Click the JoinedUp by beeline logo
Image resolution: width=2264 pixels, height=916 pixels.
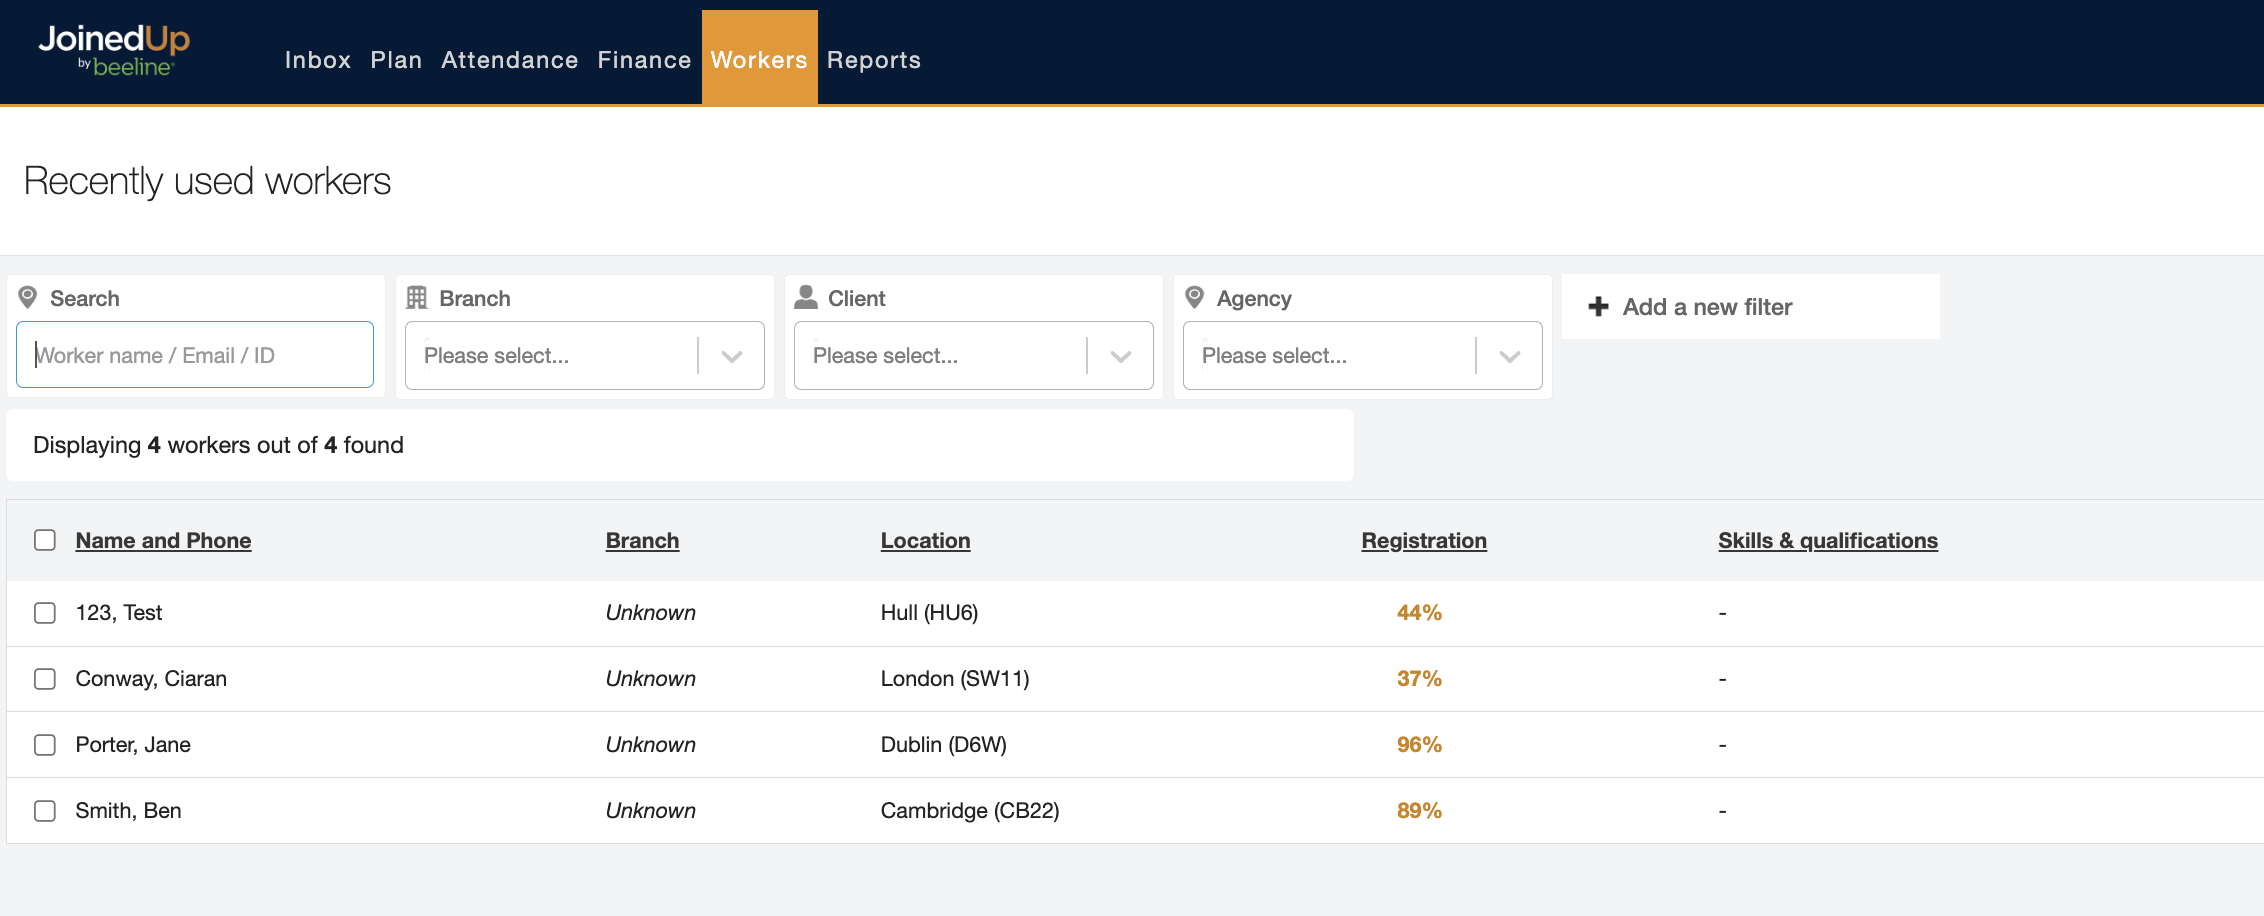click(x=114, y=51)
